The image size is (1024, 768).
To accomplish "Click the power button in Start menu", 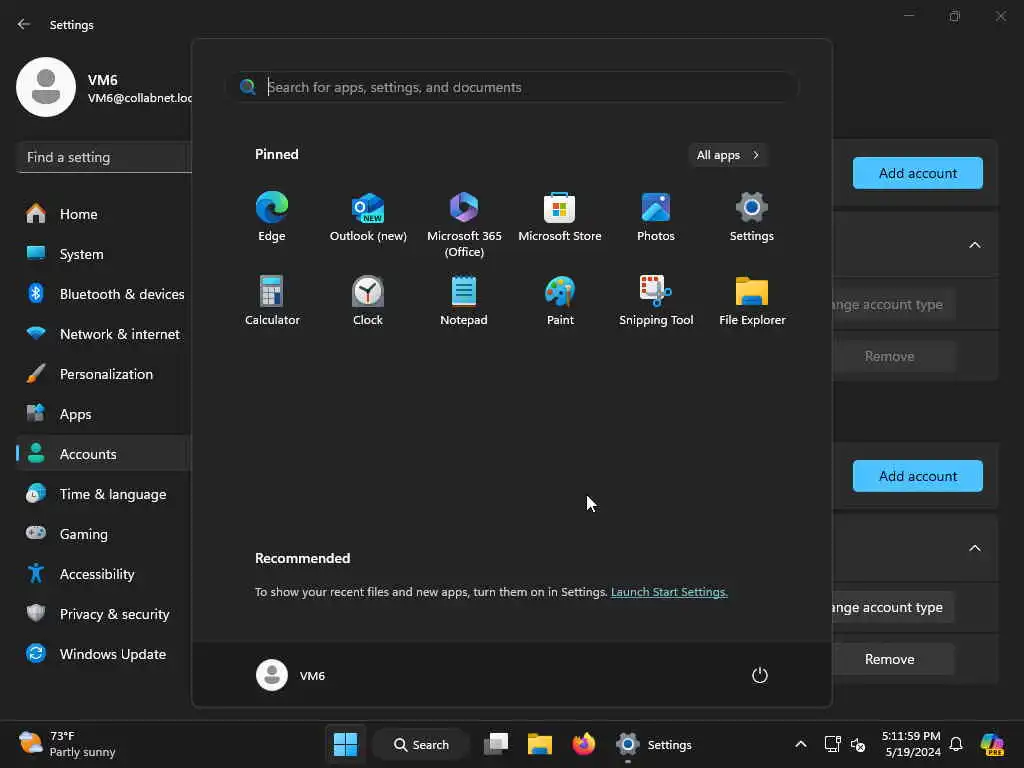I will (760, 675).
